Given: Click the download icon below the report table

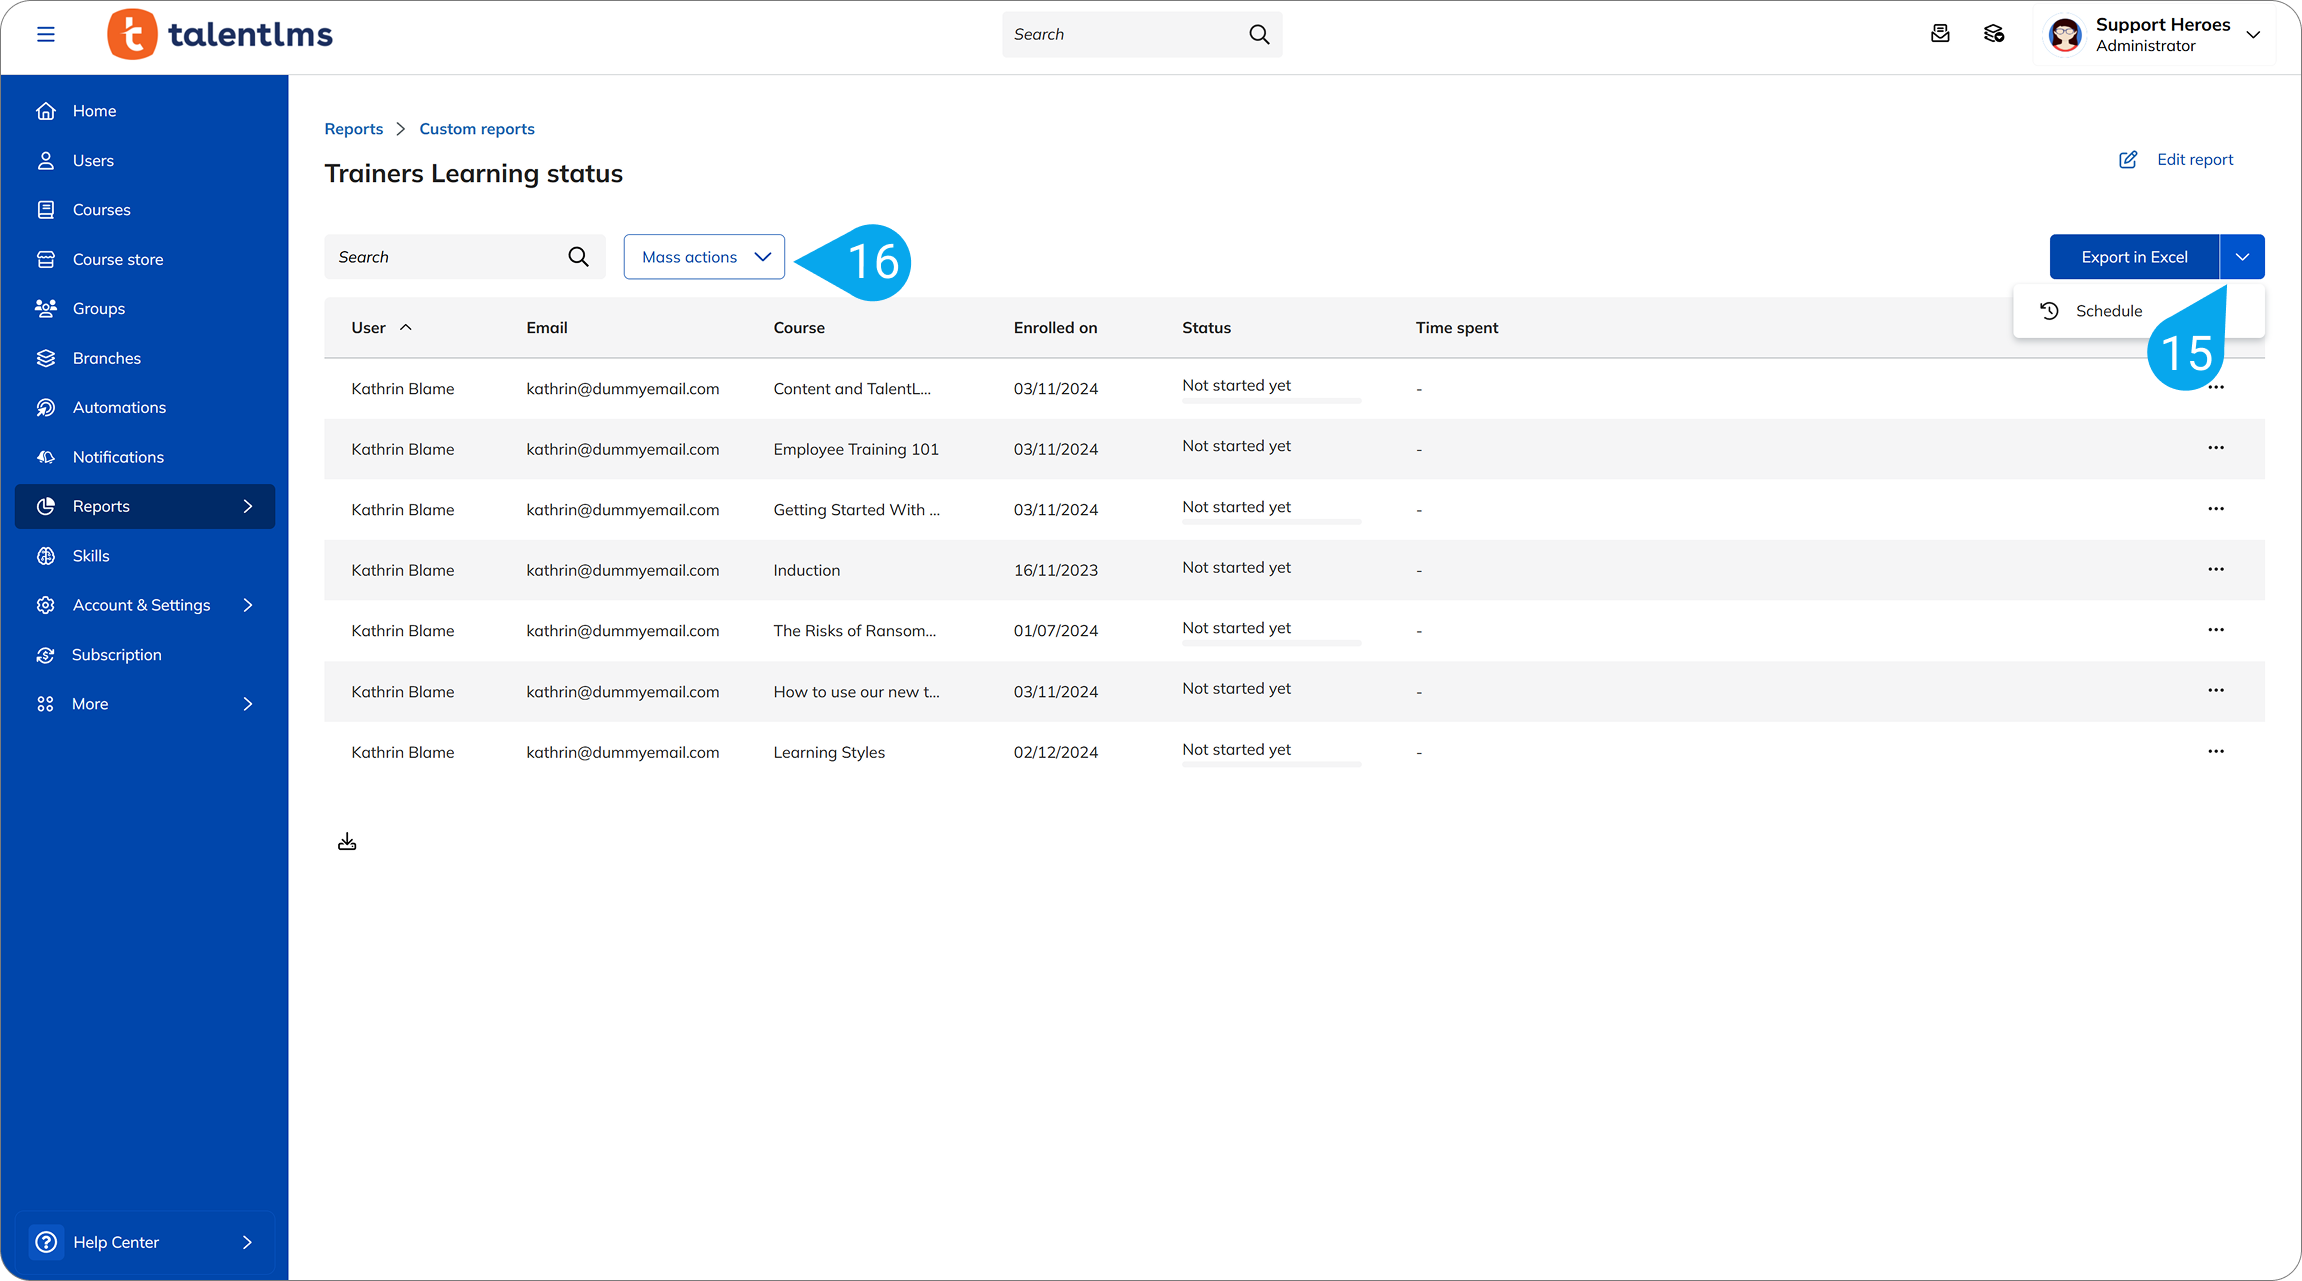Looking at the screenshot, I should click(x=347, y=841).
